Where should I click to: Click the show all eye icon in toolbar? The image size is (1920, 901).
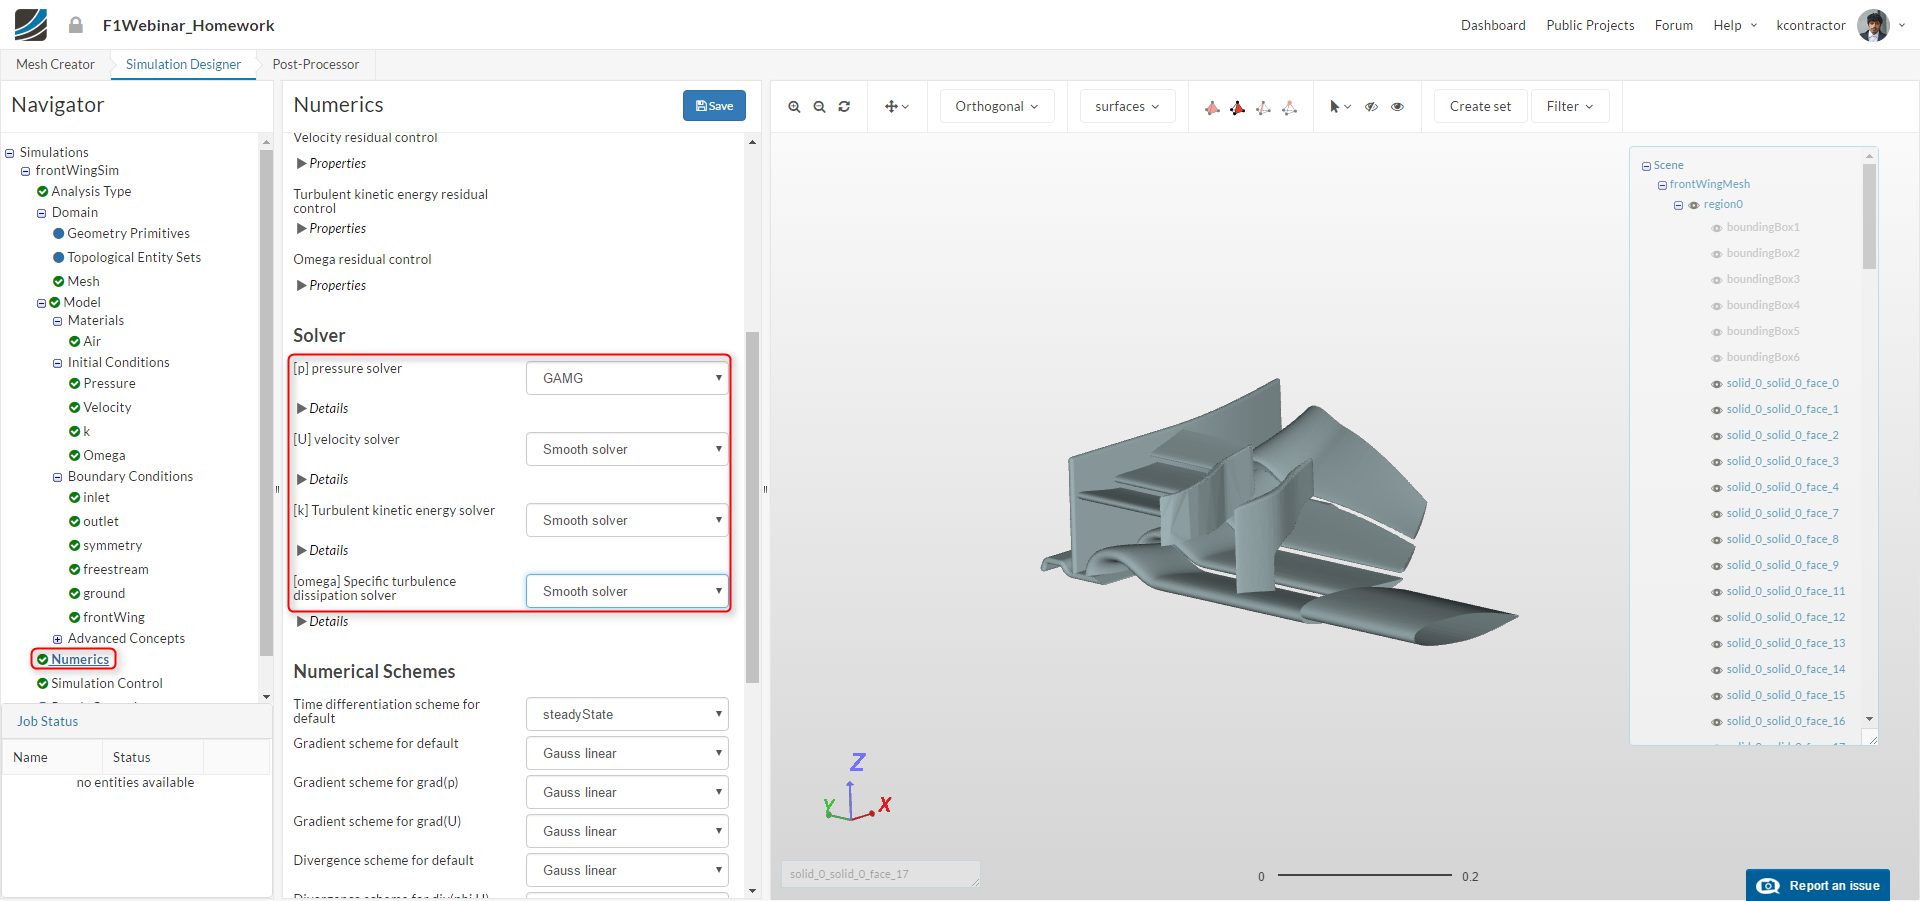1398,107
